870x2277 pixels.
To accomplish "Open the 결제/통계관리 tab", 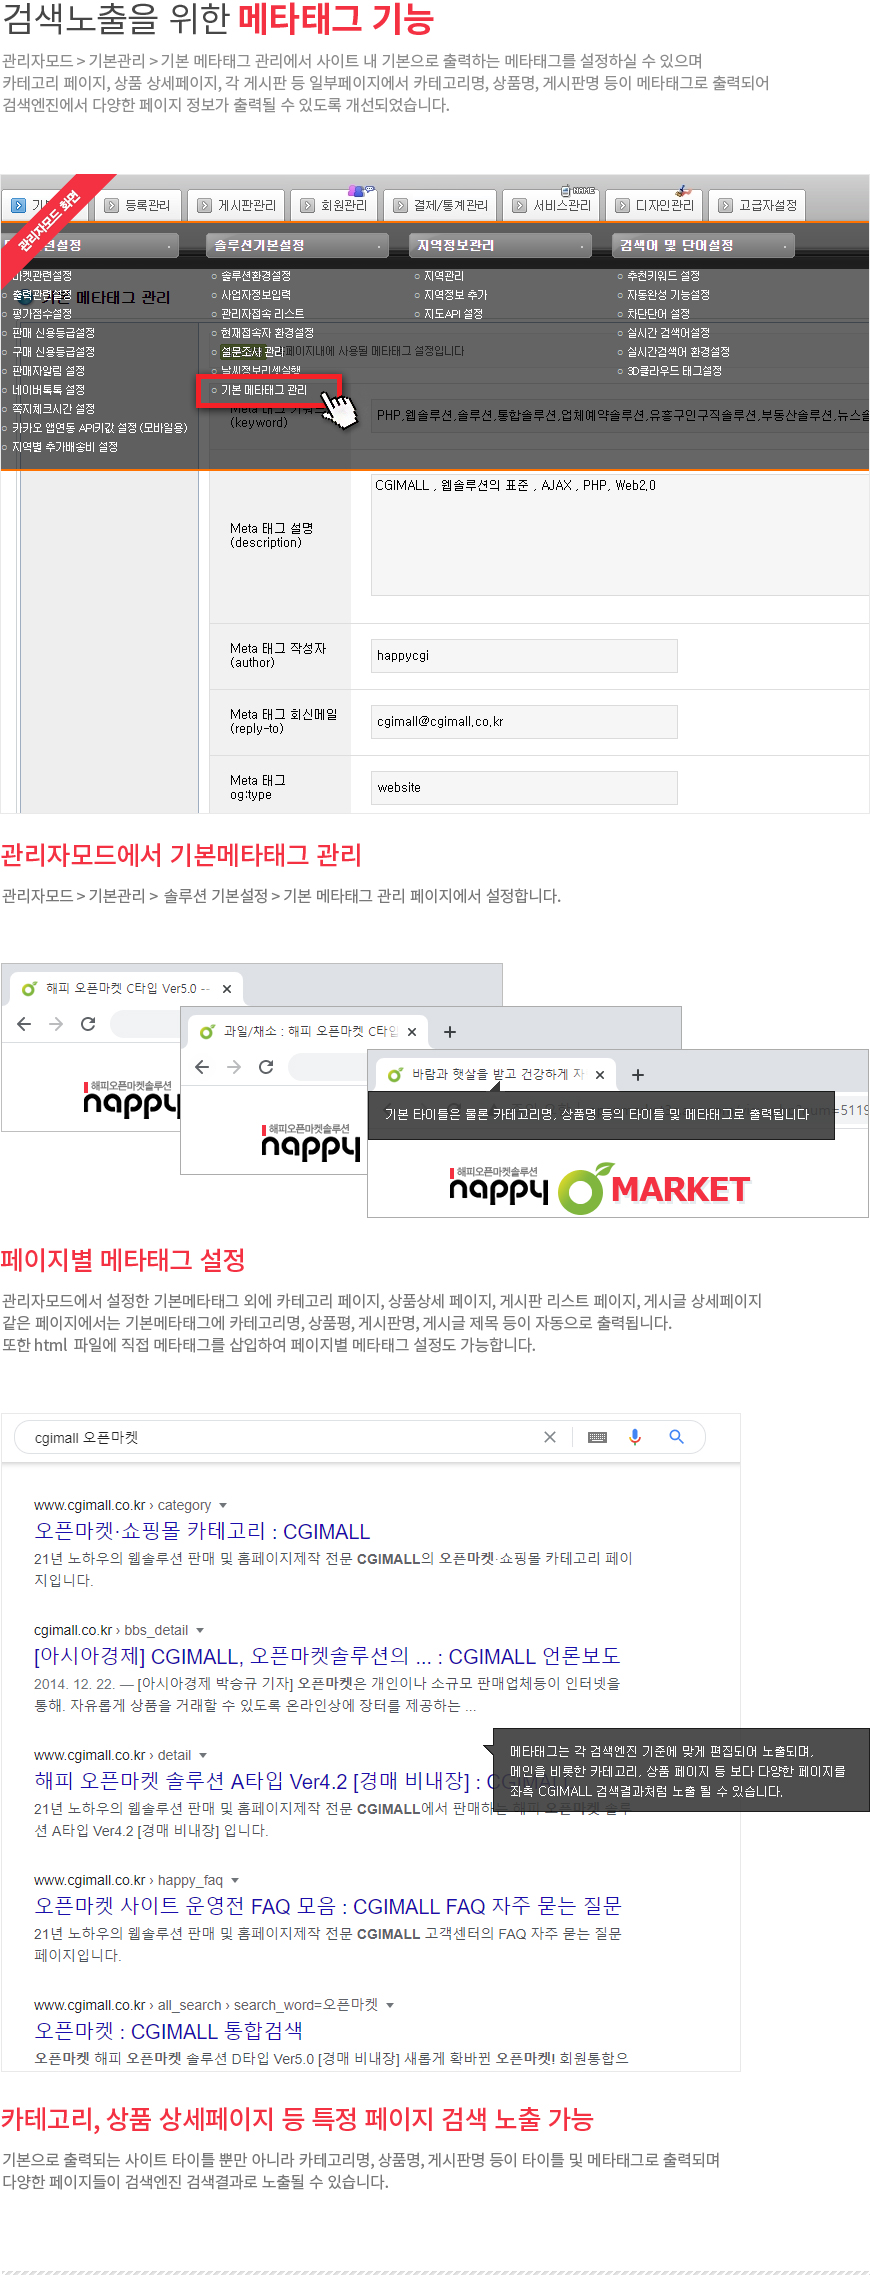I will click(x=440, y=205).
